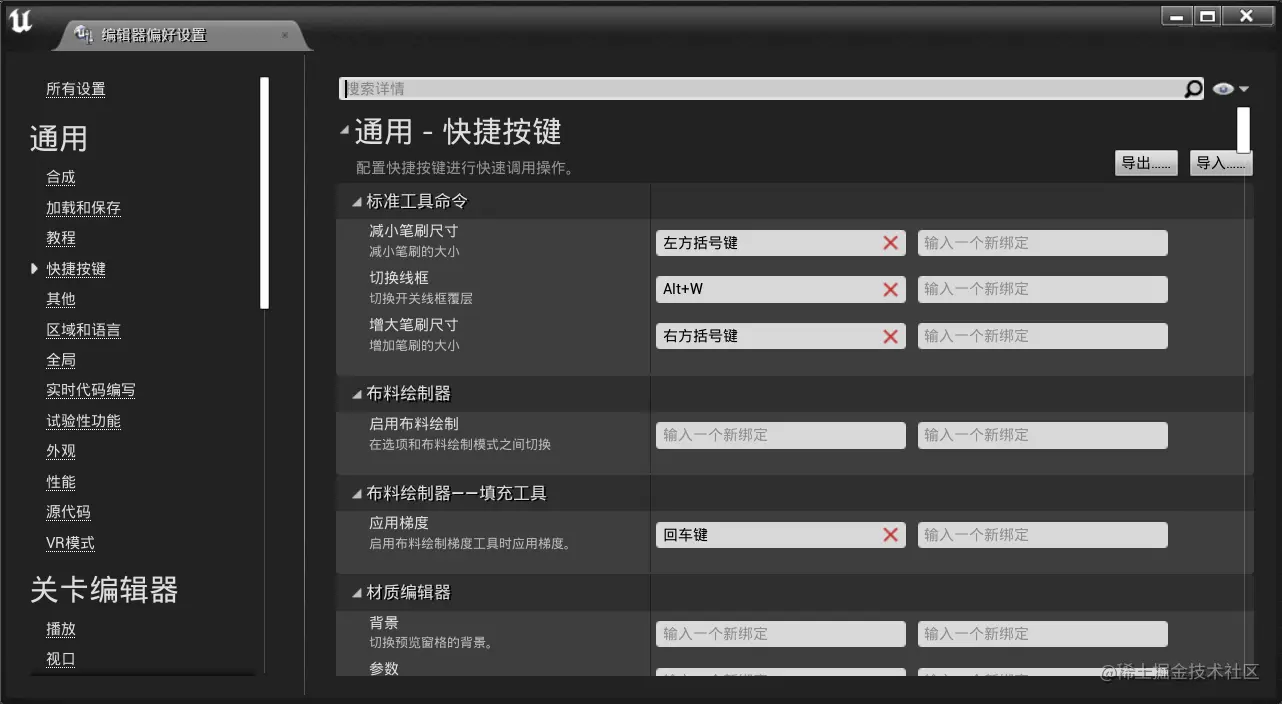The height and width of the screenshot is (704, 1282).
Task: Open the 源代码 settings page
Action: click(x=68, y=512)
